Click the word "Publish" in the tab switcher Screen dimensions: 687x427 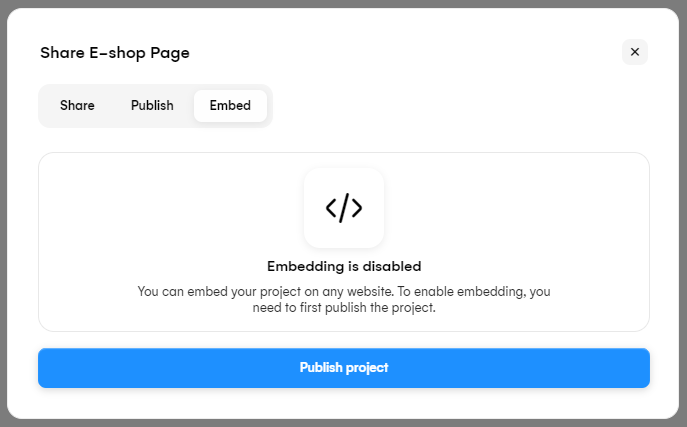(152, 105)
